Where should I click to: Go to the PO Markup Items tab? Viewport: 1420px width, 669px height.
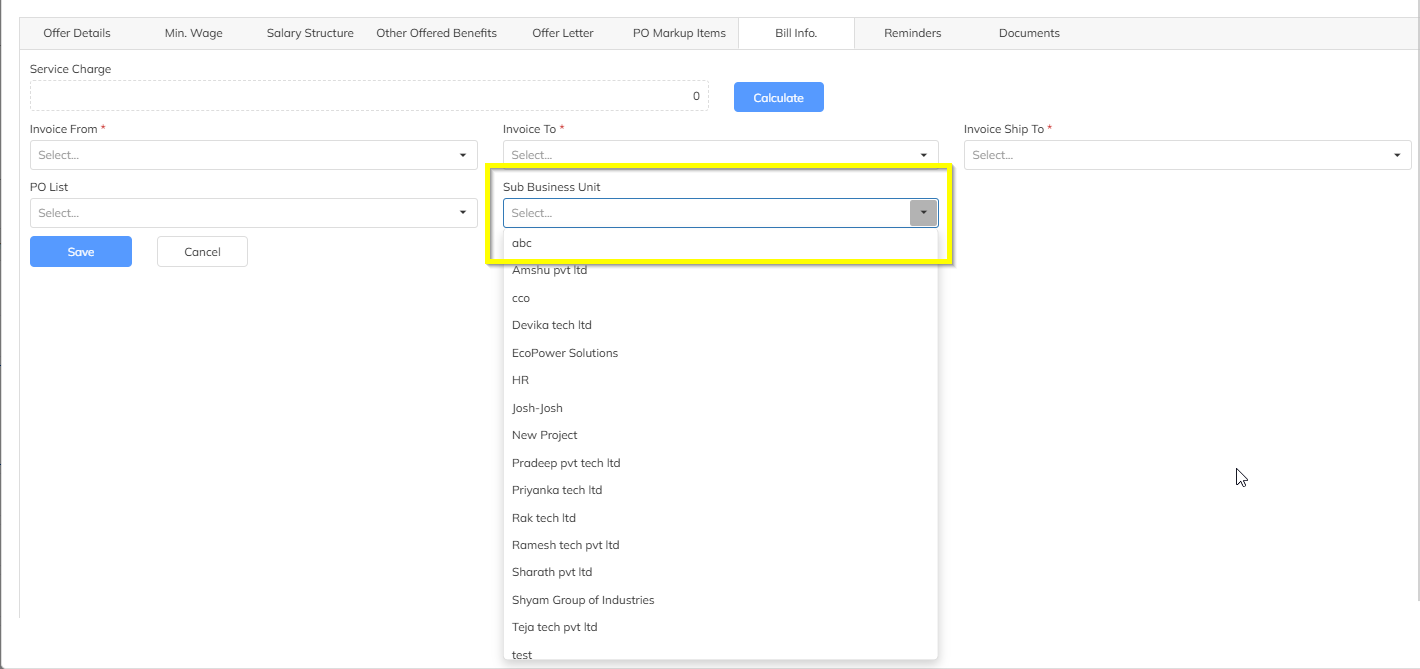pyautogui.click(x=679, y=33)
